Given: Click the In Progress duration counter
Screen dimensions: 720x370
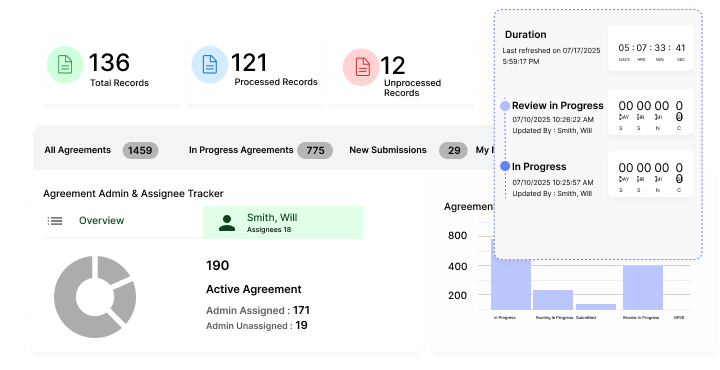Looking at the screenshot, I should tap(651, 174).
